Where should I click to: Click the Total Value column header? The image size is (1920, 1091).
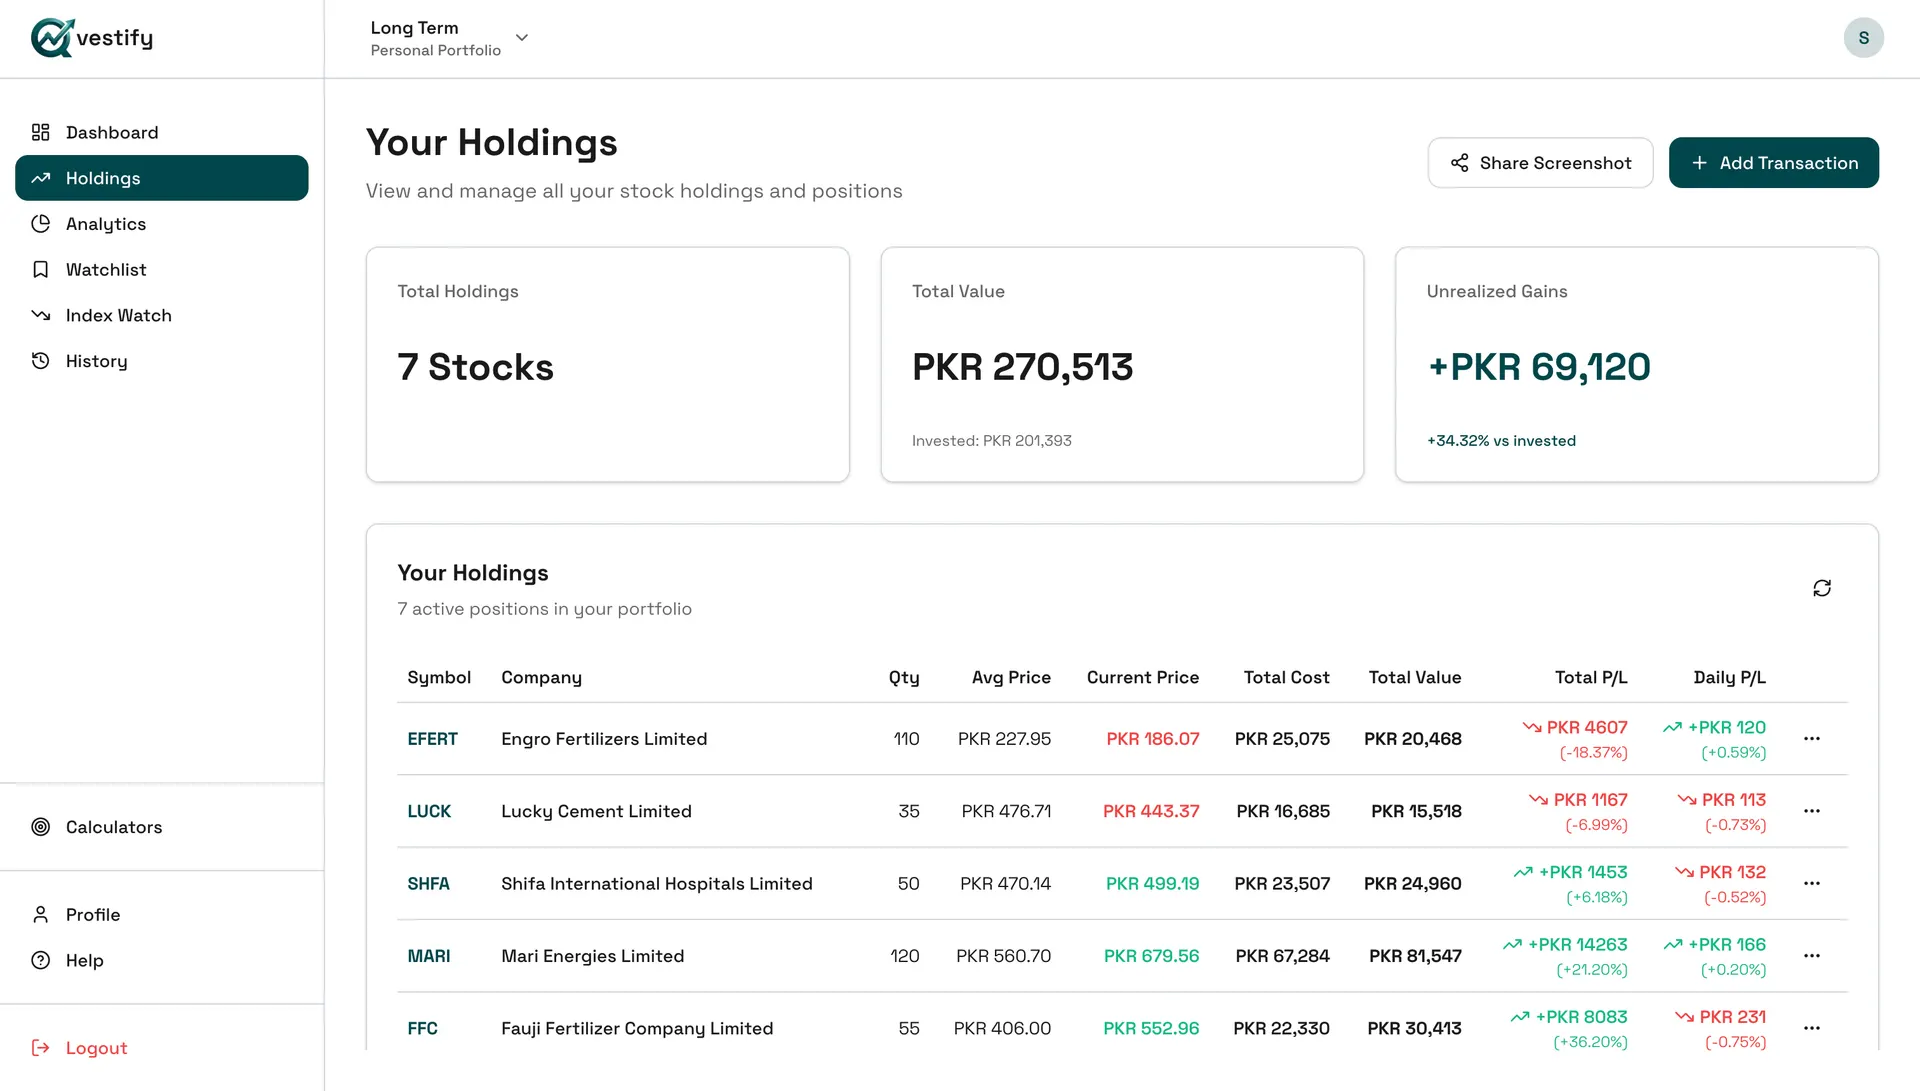(1415, 677)
